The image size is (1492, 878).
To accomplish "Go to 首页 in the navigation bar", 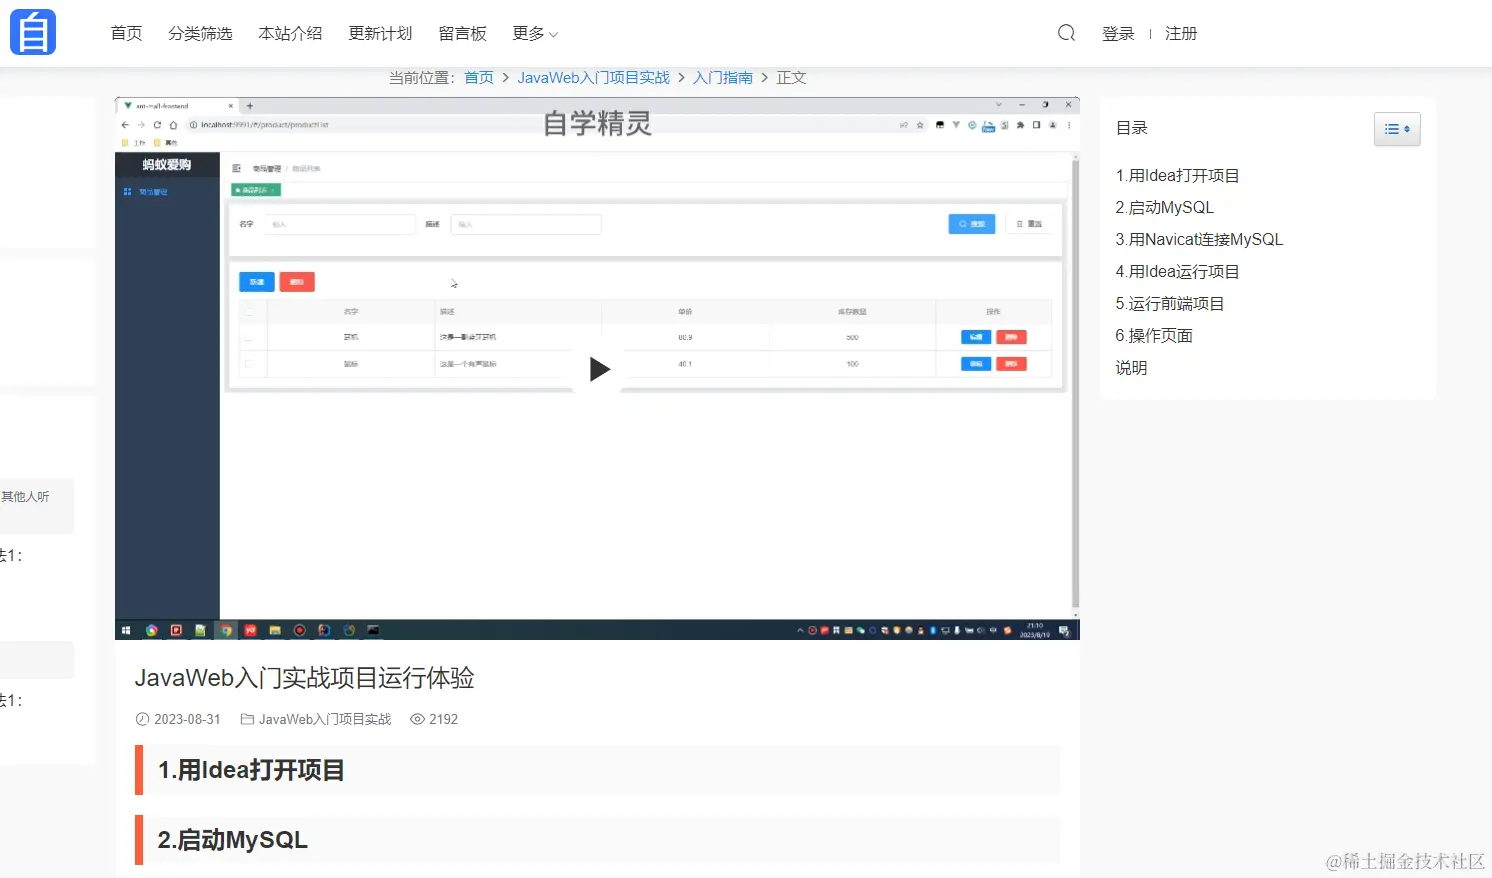I will (127, 33).
